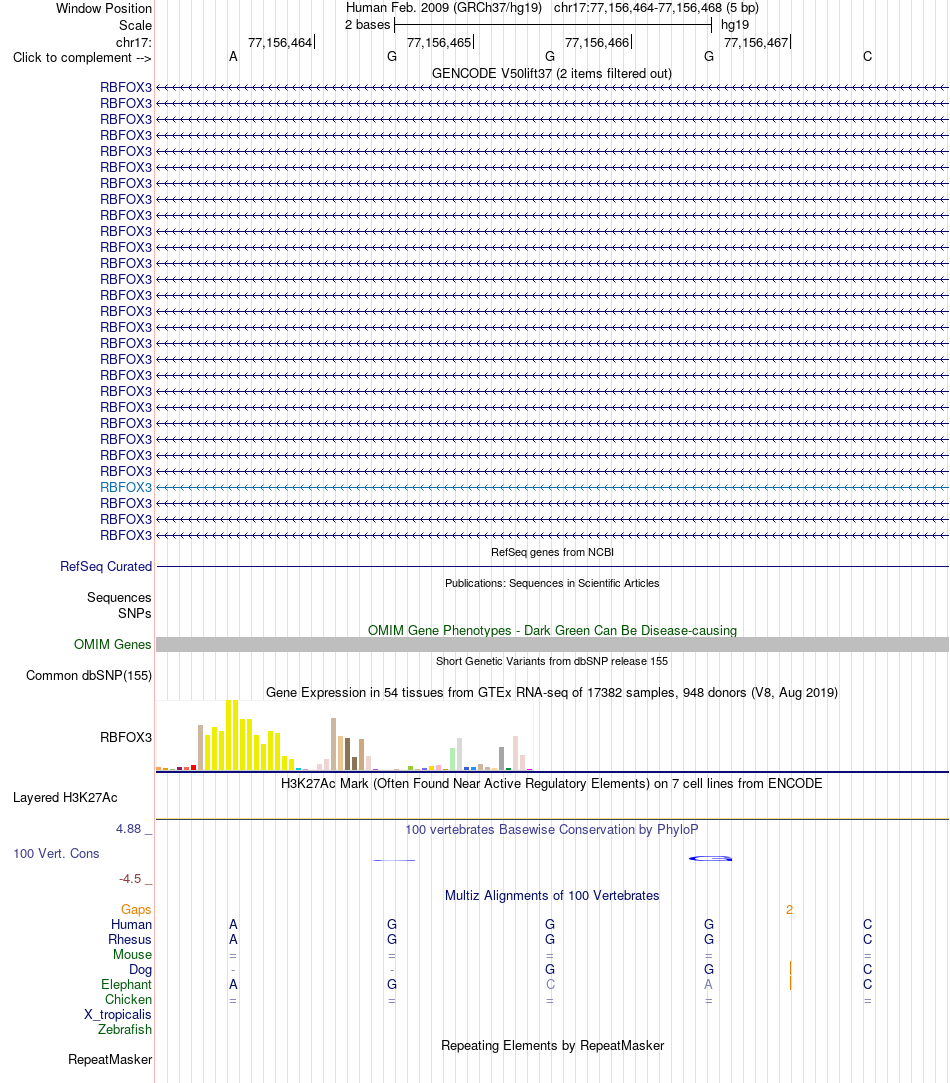Screen dimensions: 950x1083
Task: Click the 'SNPs' track label
Action: [x=135, y=613]
